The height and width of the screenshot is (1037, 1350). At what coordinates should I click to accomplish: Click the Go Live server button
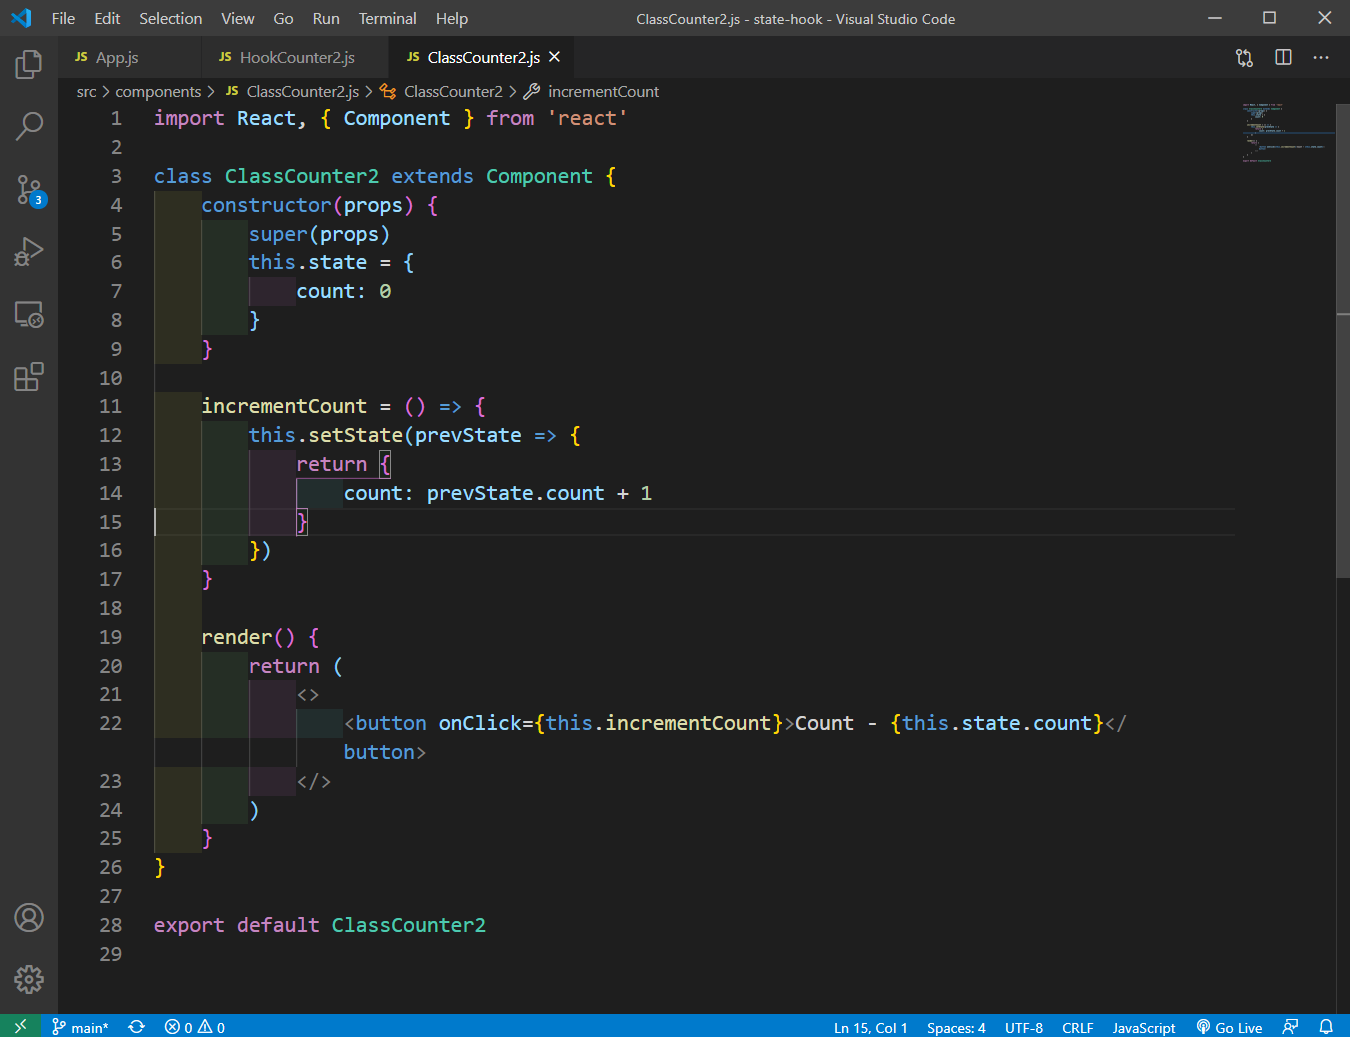[1229, 1027]
